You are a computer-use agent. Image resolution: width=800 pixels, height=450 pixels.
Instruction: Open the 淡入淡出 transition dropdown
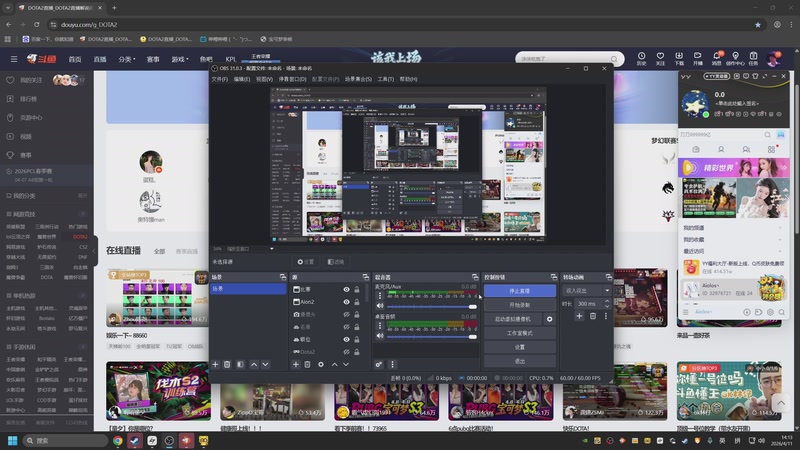point(585,290)
